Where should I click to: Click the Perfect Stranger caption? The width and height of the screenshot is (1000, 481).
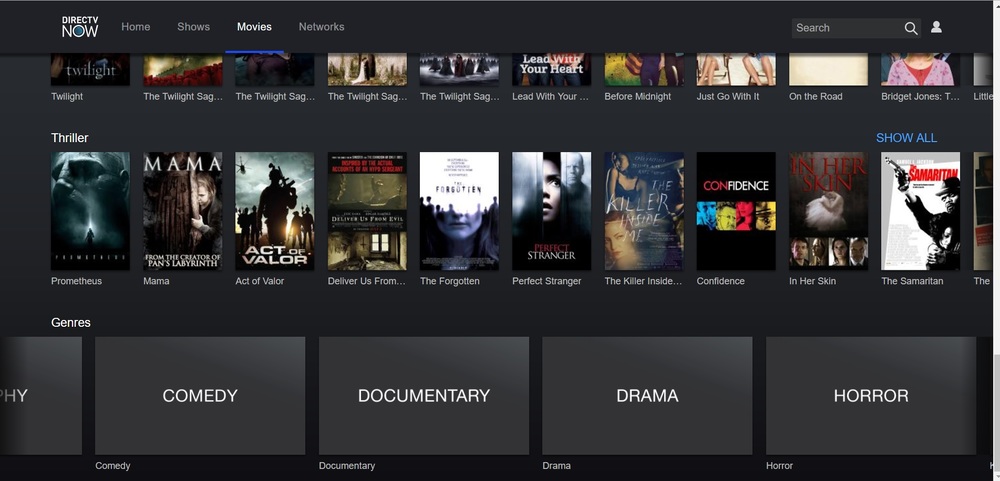click(547, 281)
